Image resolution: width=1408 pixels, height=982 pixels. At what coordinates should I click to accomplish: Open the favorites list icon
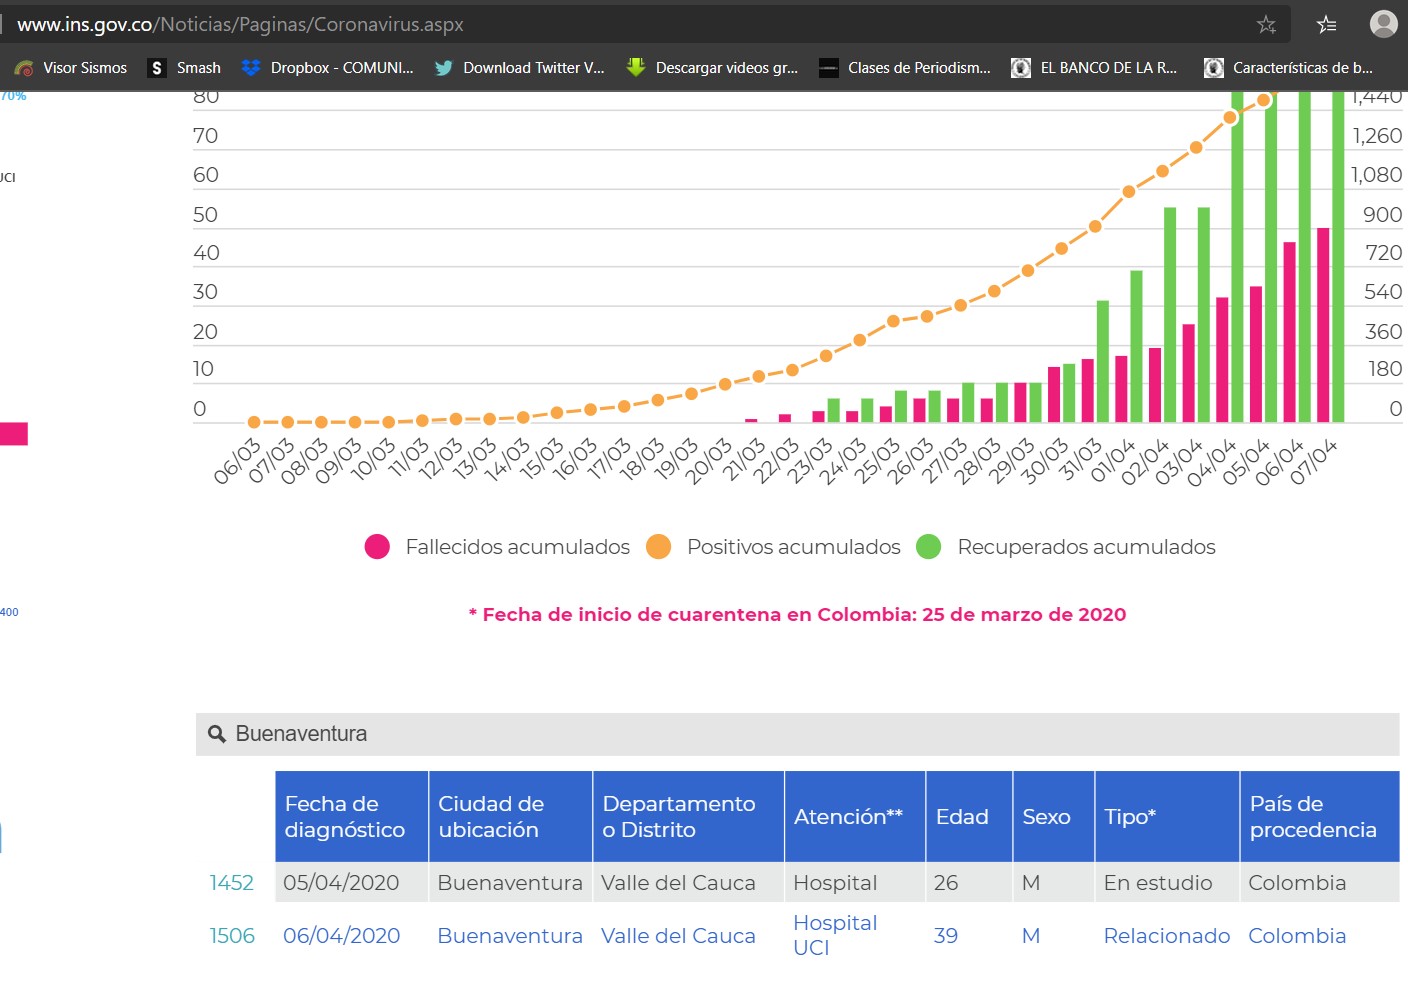pos(1326,24)
